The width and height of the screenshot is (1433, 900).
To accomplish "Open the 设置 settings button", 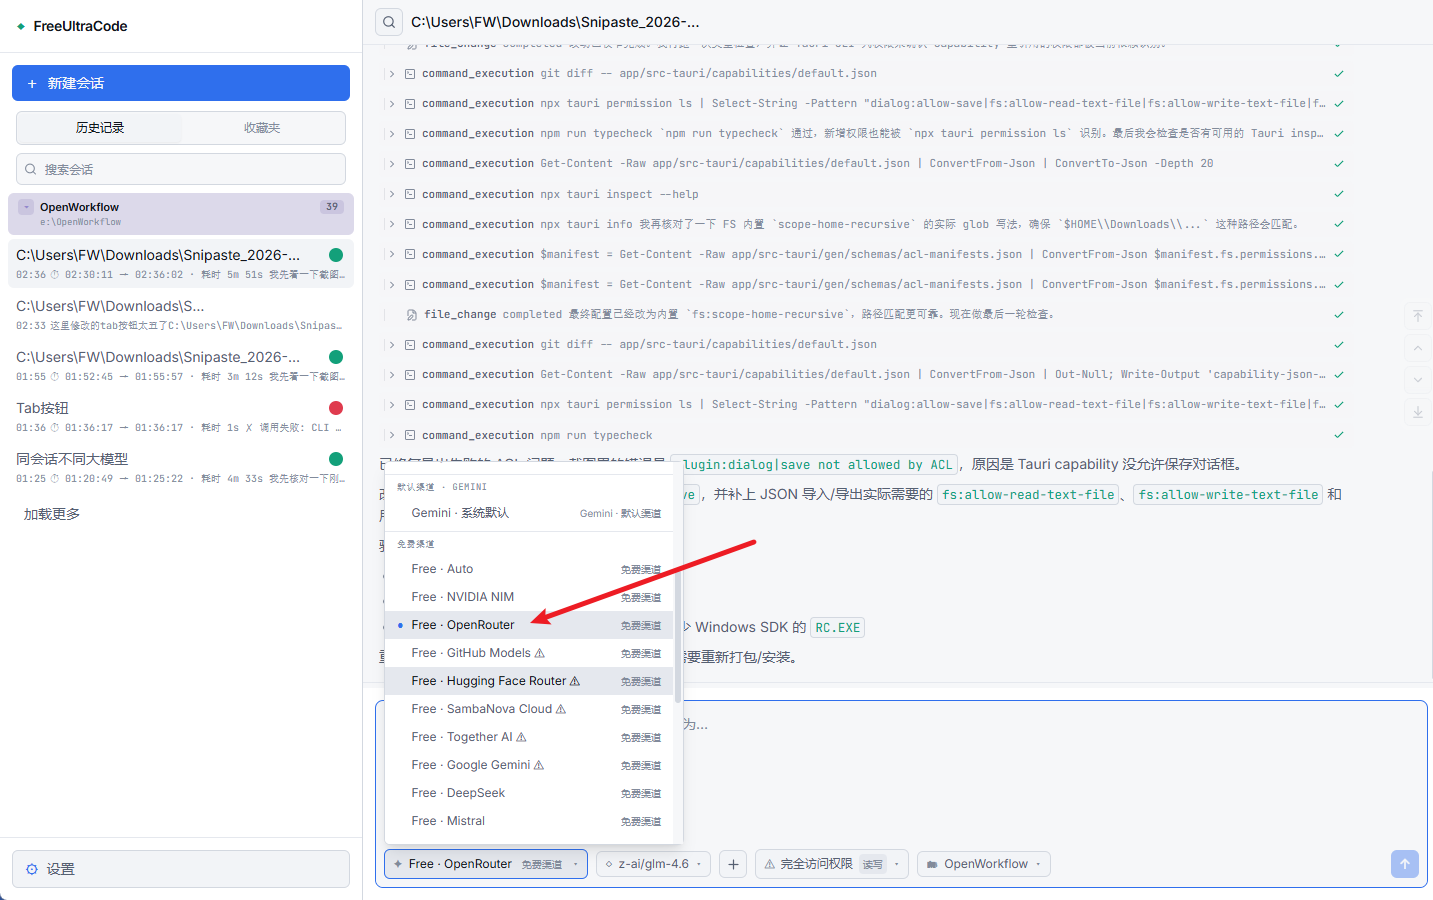I will pyautogui.click(x=181, y=869).
